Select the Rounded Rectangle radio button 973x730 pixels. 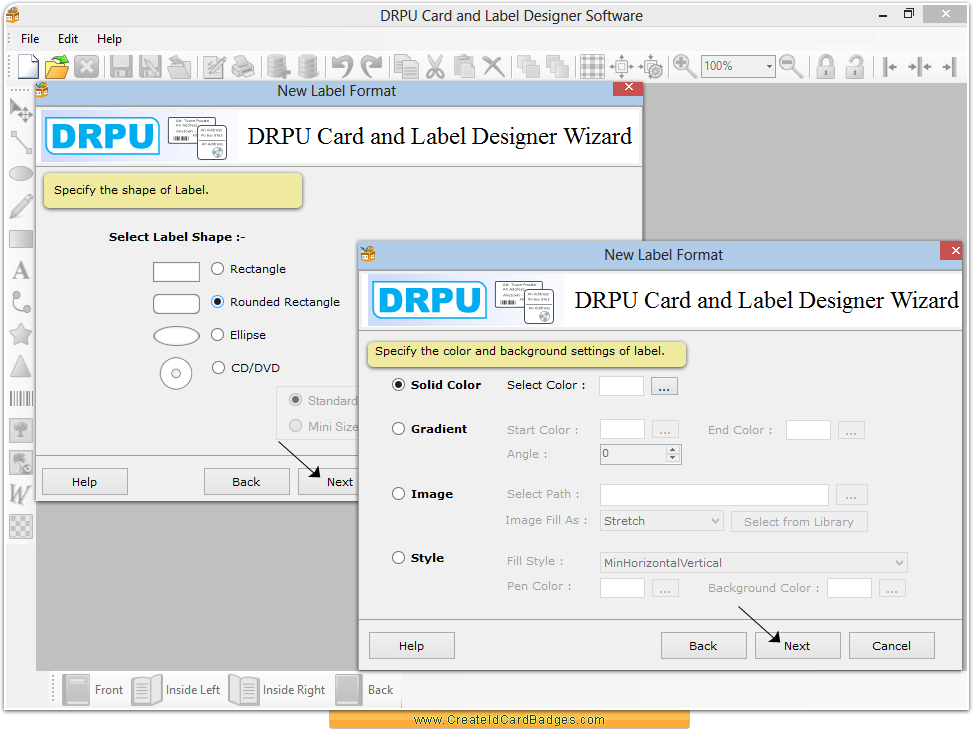[217, 302]
